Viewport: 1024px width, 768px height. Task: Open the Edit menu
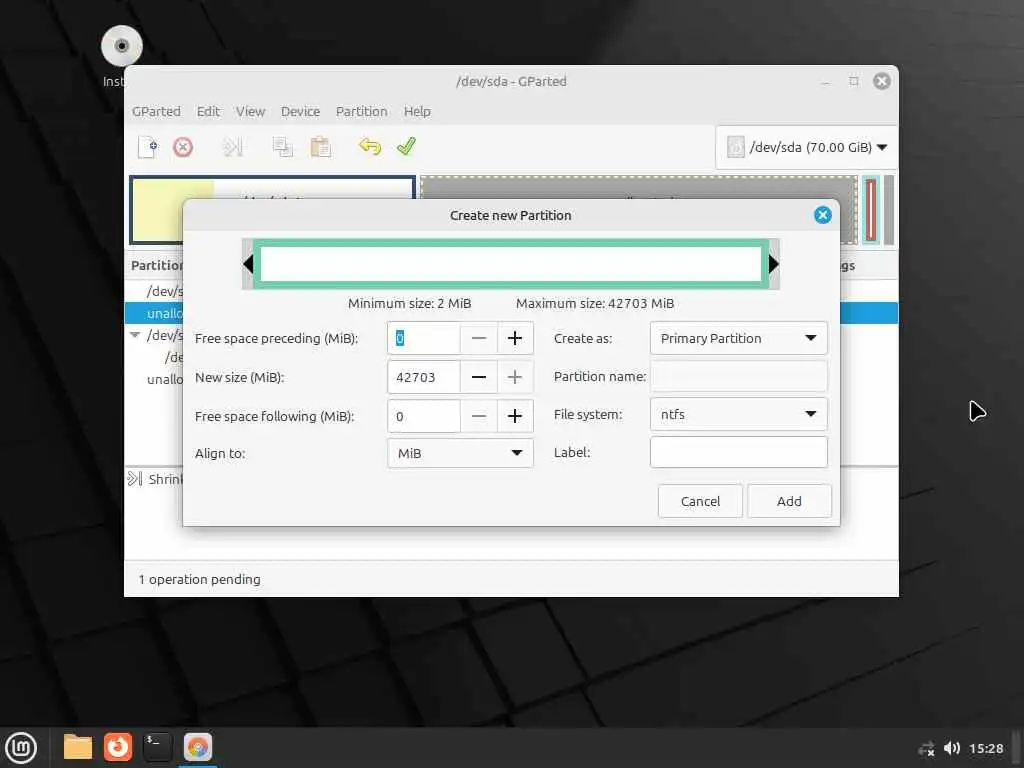208,111
